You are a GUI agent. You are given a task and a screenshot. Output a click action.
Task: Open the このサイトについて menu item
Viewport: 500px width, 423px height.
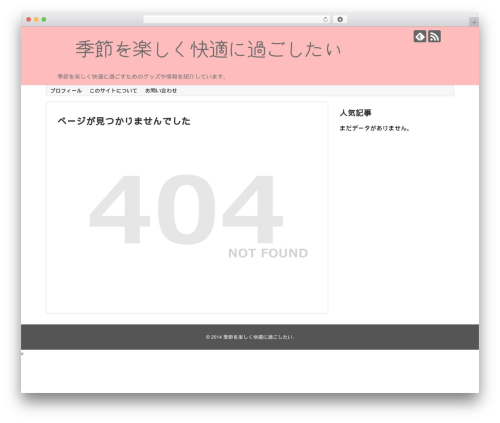point(113,91)
